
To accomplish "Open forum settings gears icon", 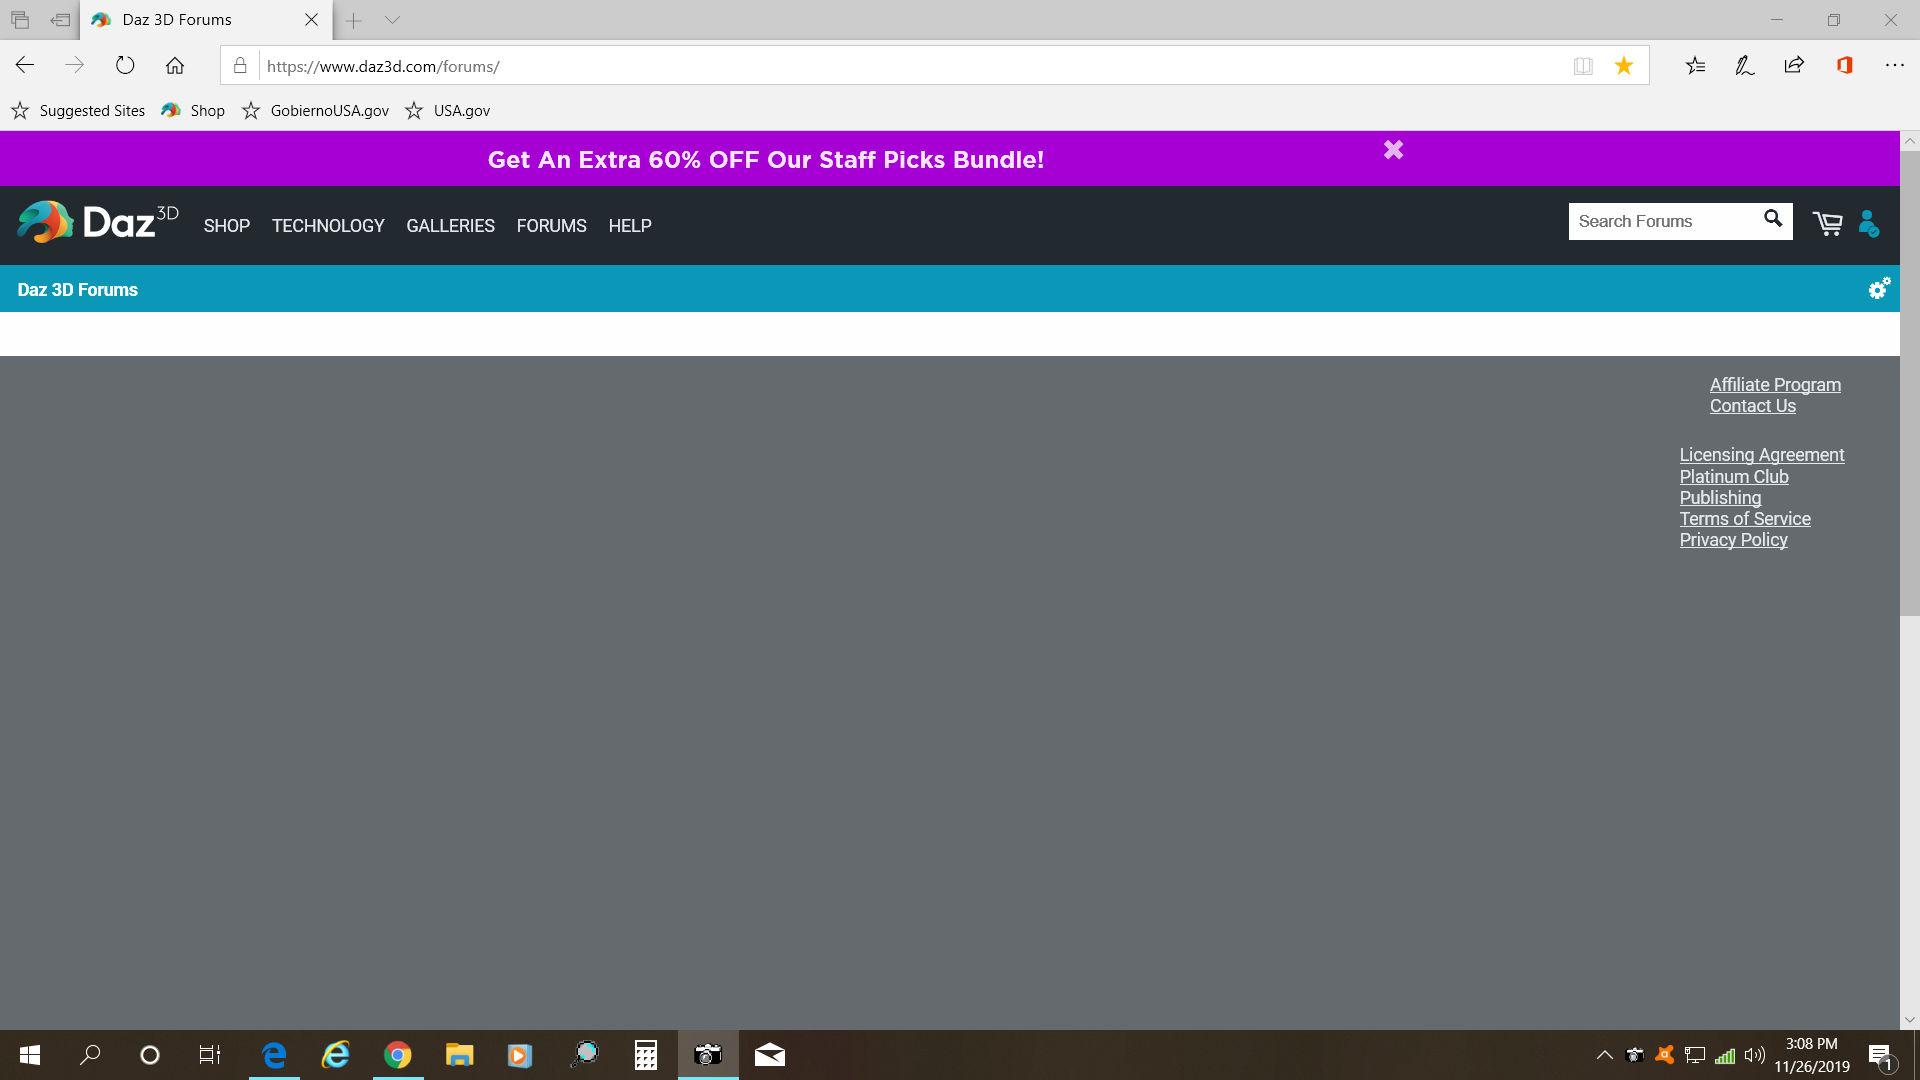I will point(1879,289).
